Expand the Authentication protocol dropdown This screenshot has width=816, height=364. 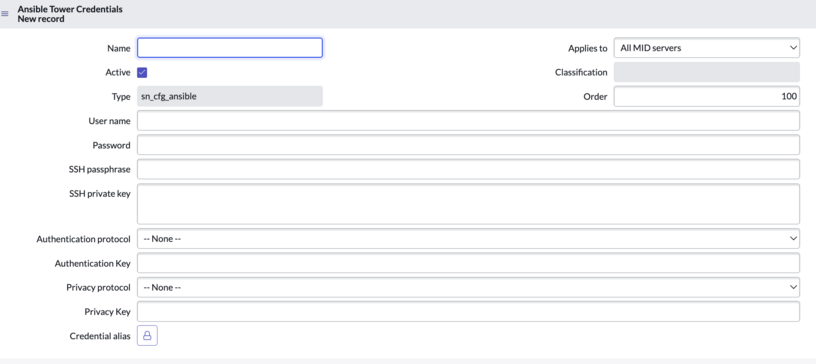[468, 239]
